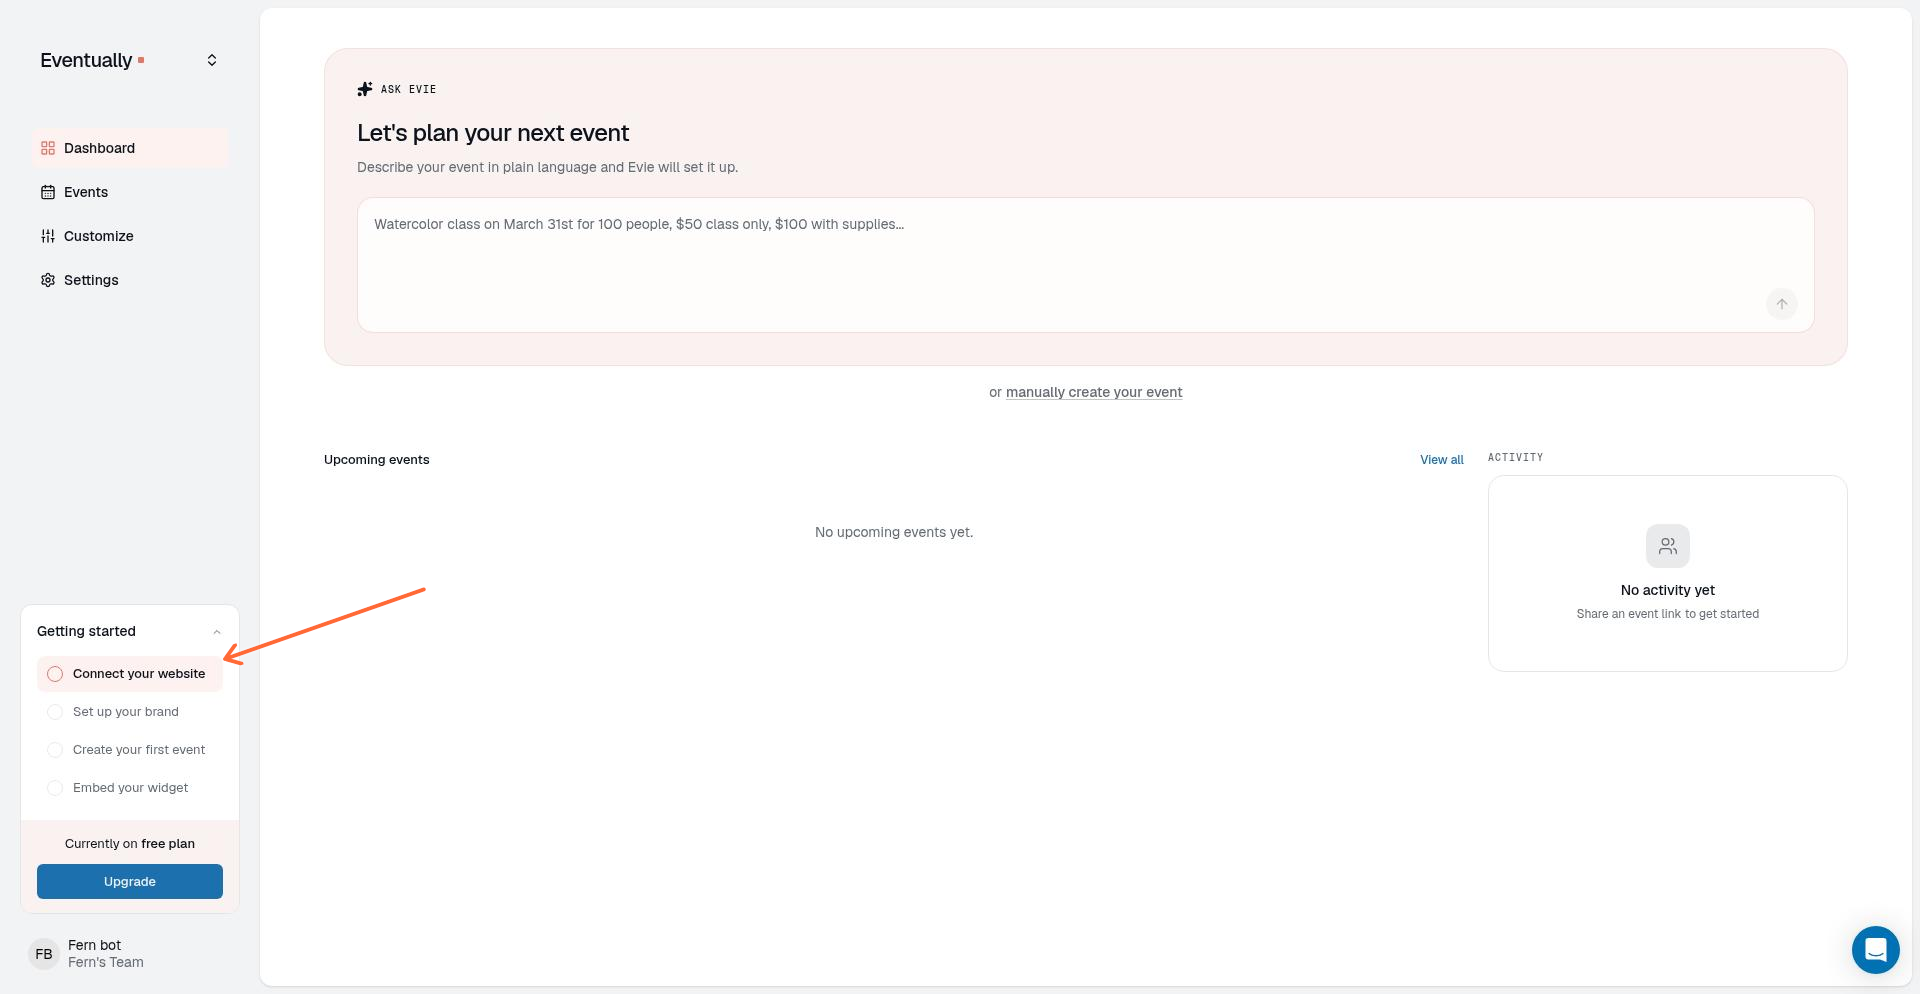This screenshot has width=1920, height=994.
Task: Click View all upcoming events
Action: coord(1441,460)
